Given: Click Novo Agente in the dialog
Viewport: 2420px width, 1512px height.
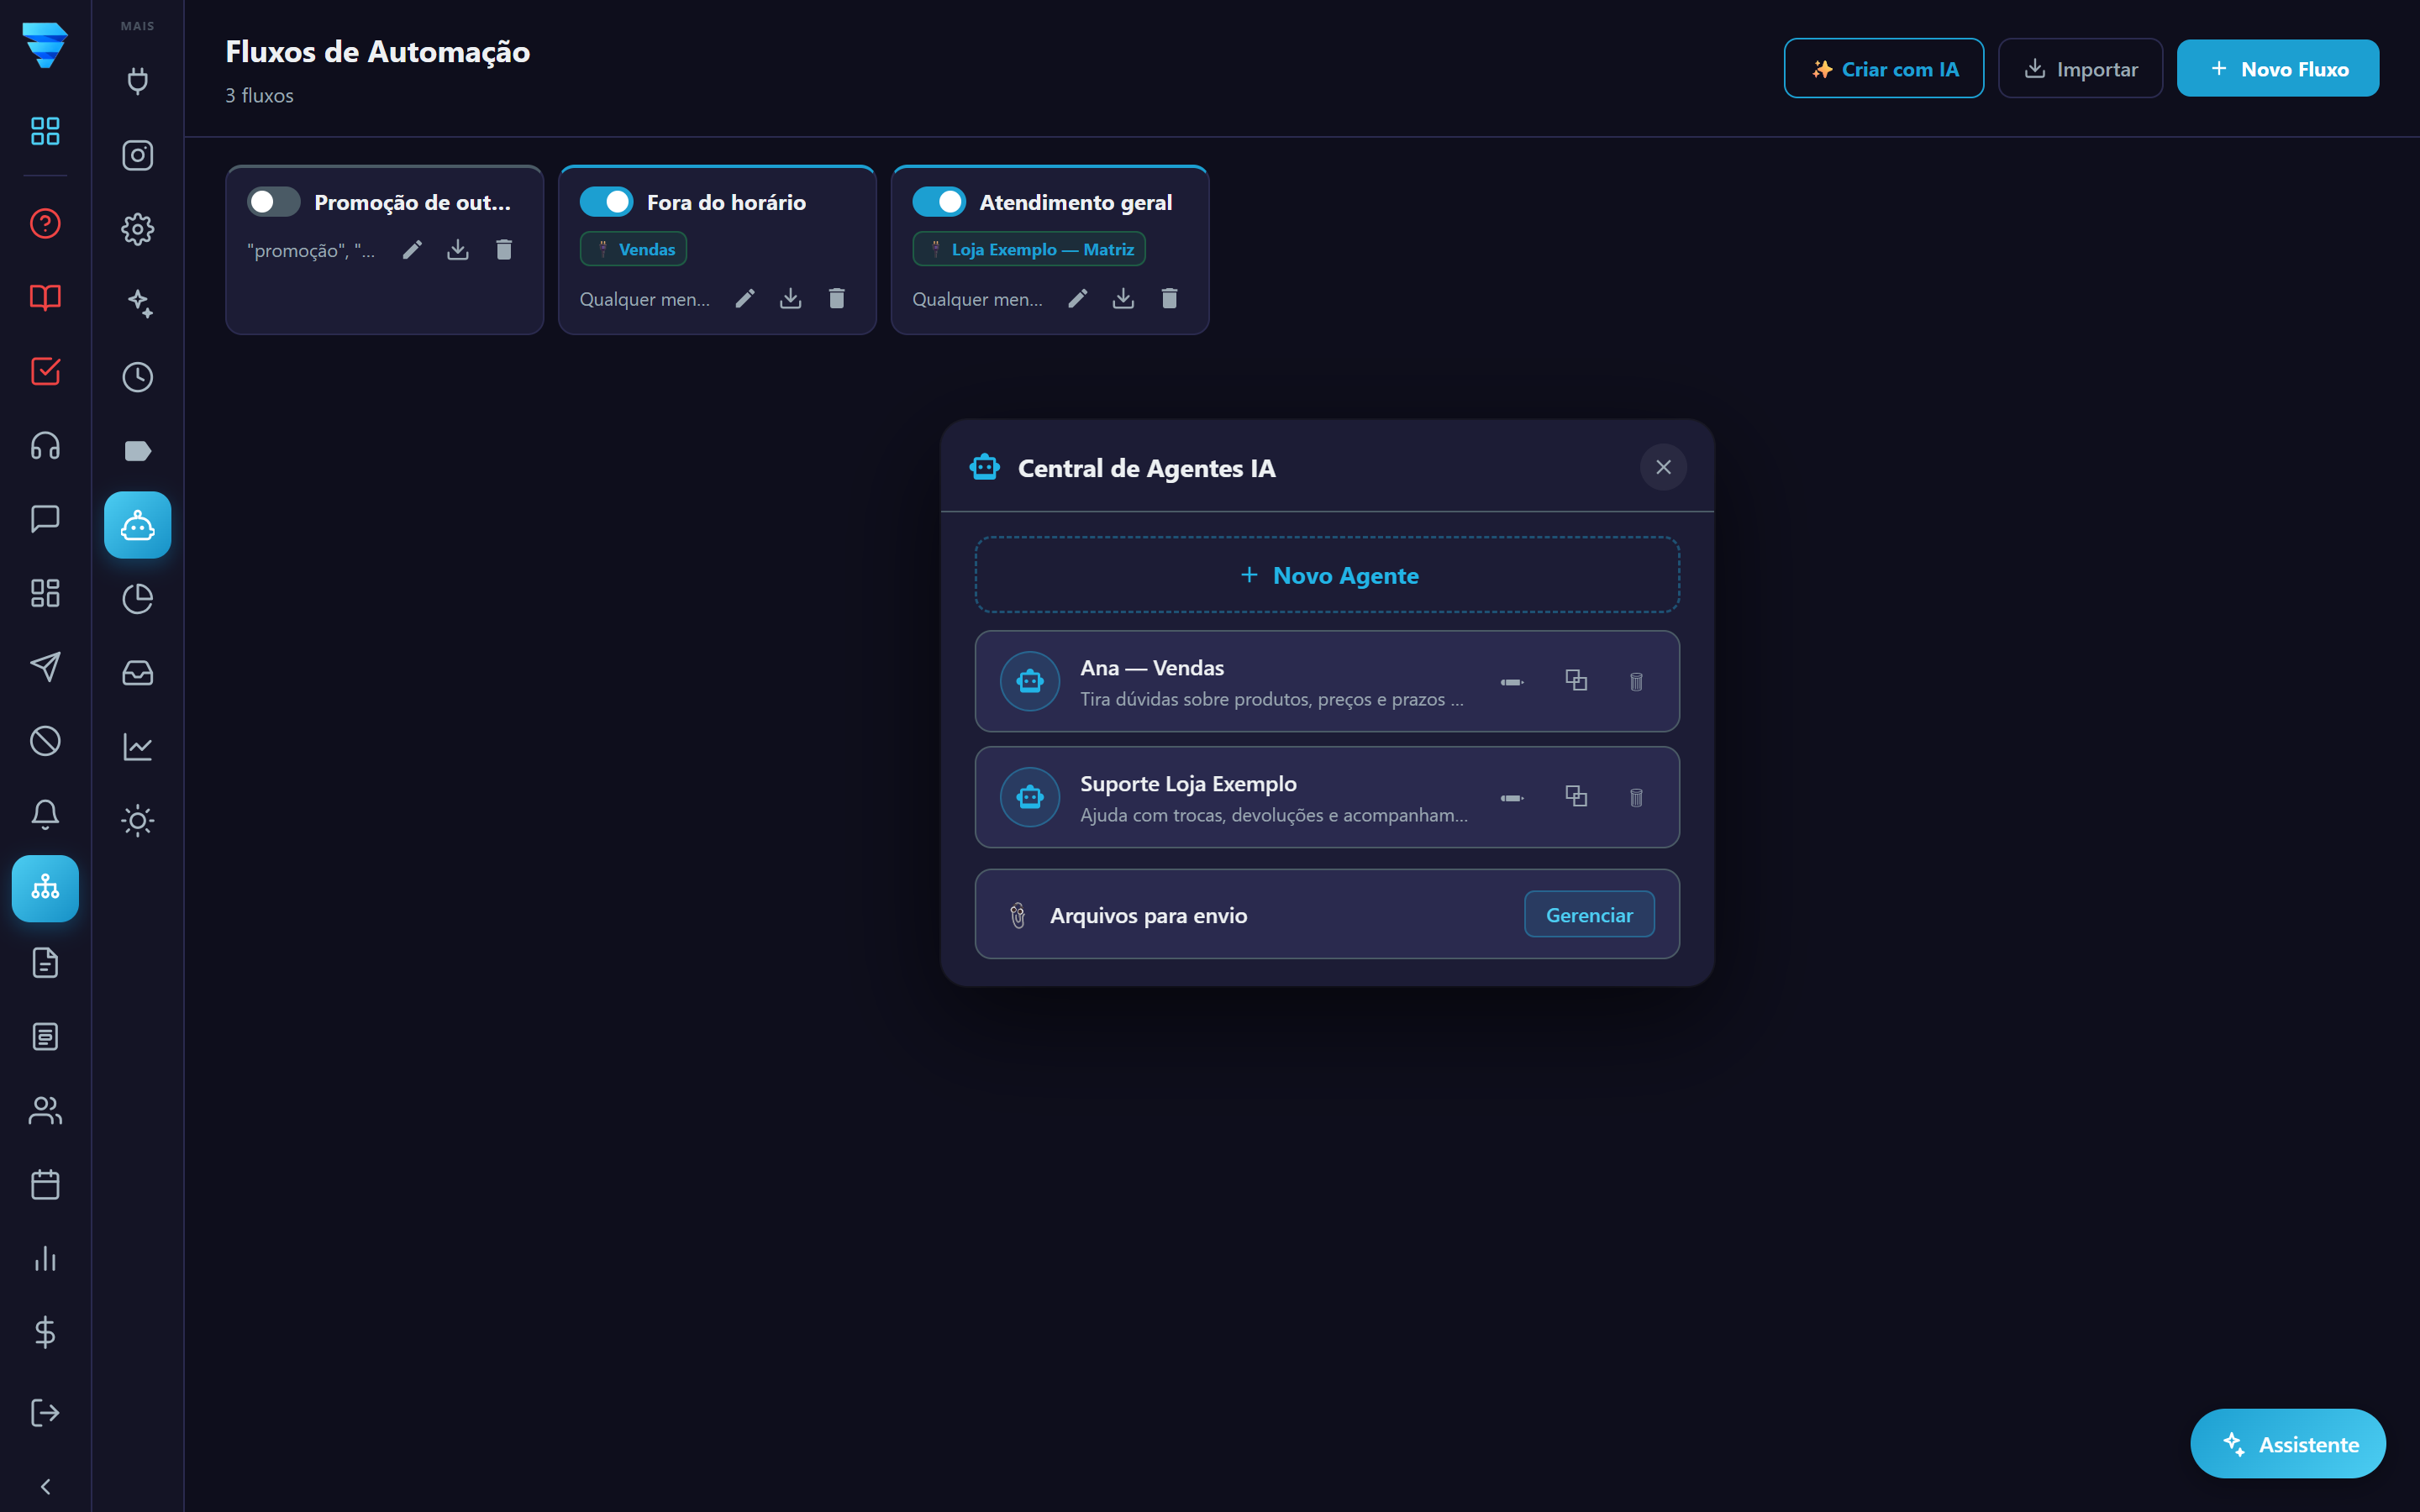Looking at the screenshot, I should pyautogui.click(x=1327, y=575).
